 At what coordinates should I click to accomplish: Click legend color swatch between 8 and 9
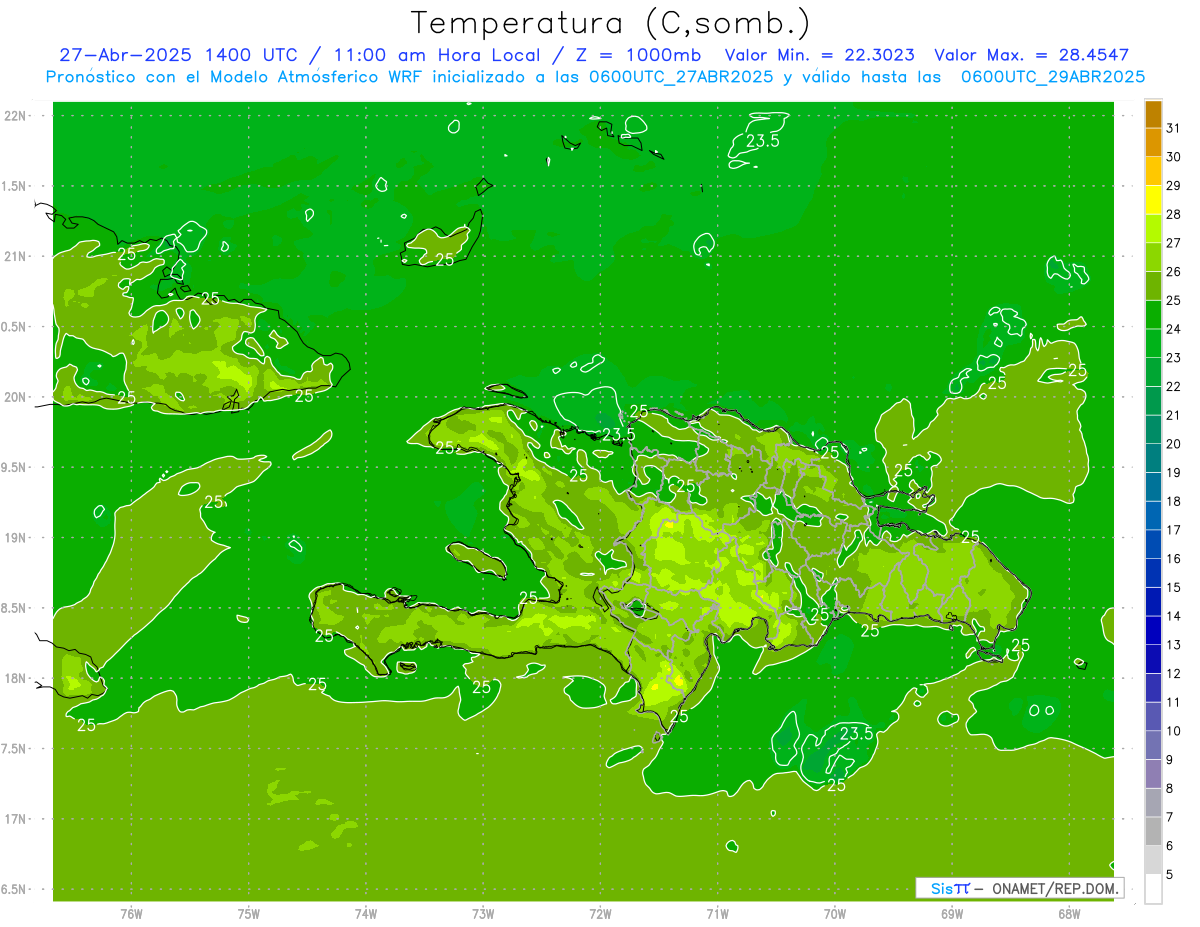tap(1153, 774)
